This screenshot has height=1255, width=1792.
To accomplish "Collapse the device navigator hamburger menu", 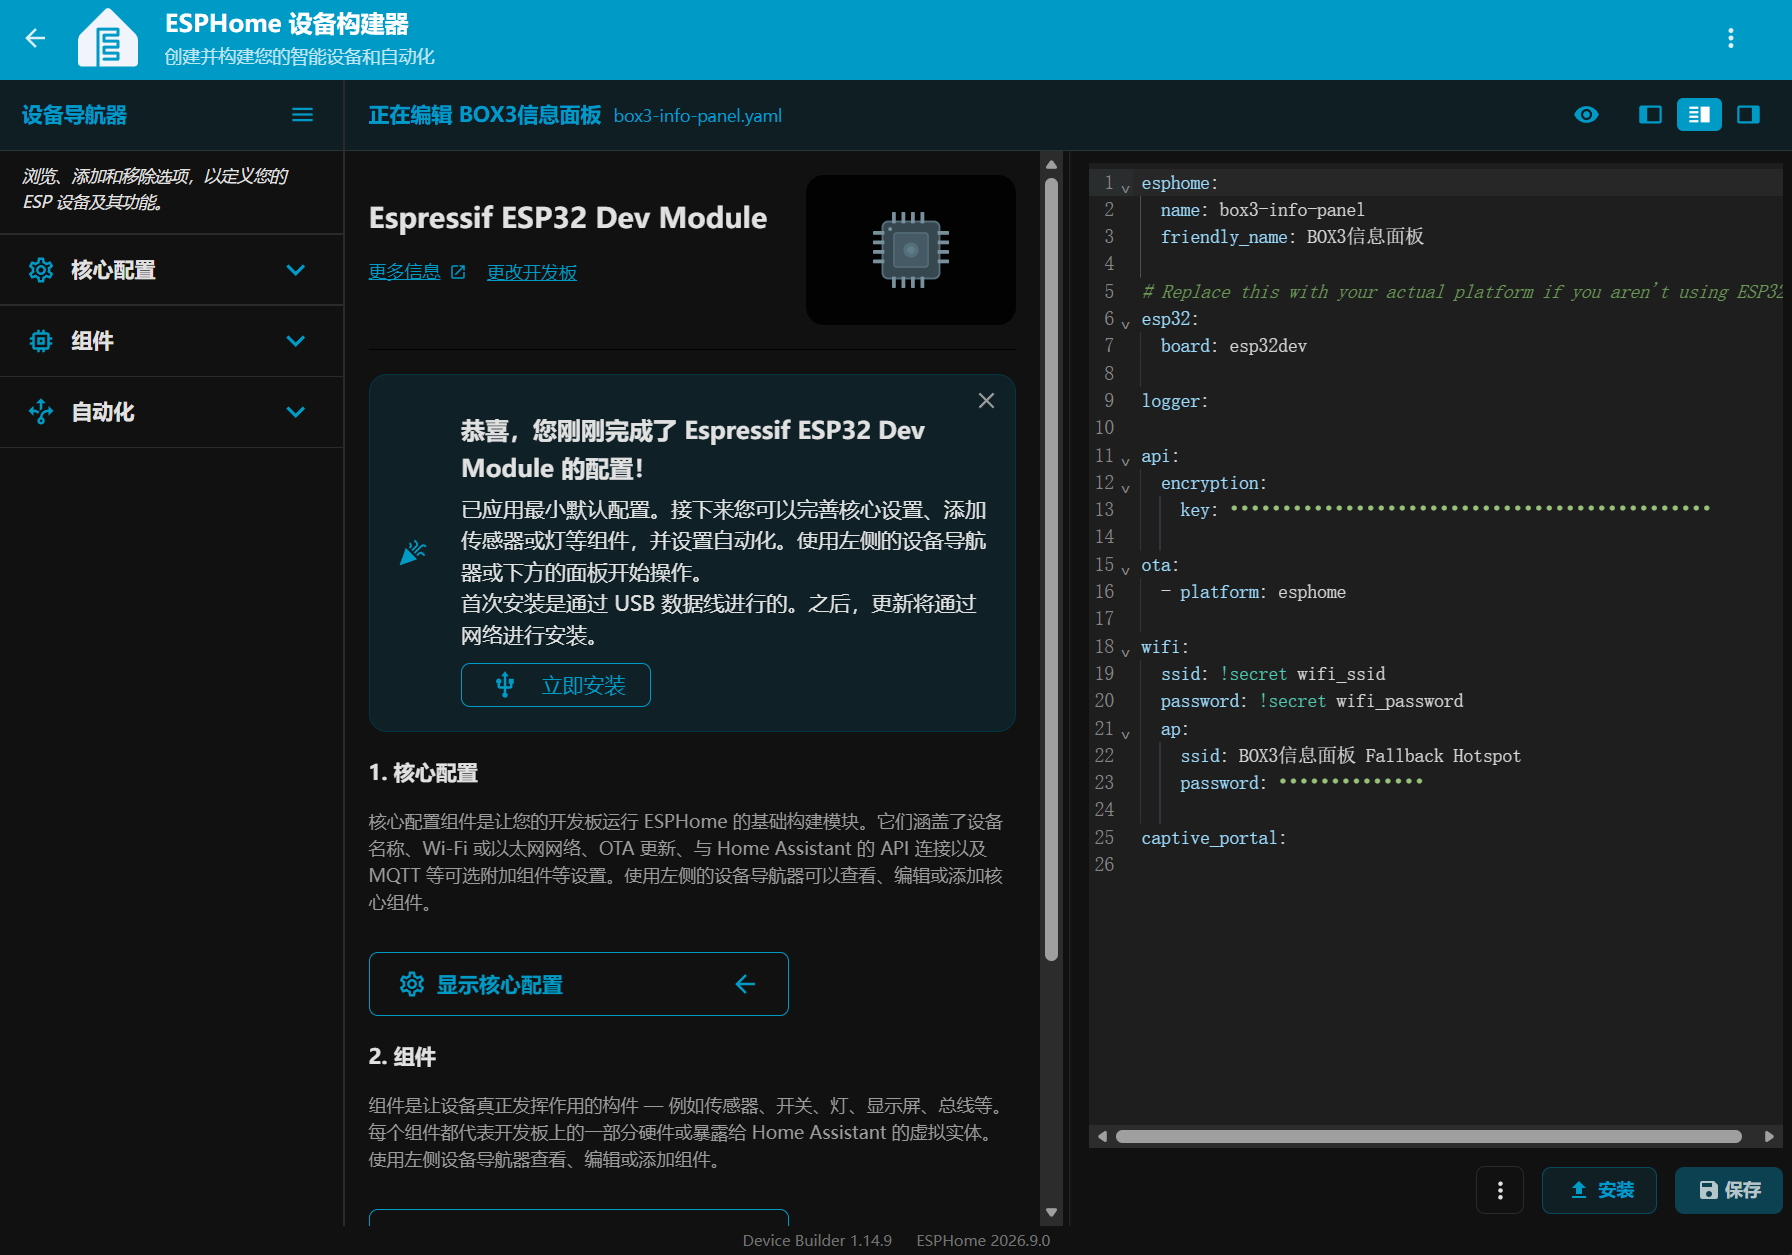I will (302, 115).
